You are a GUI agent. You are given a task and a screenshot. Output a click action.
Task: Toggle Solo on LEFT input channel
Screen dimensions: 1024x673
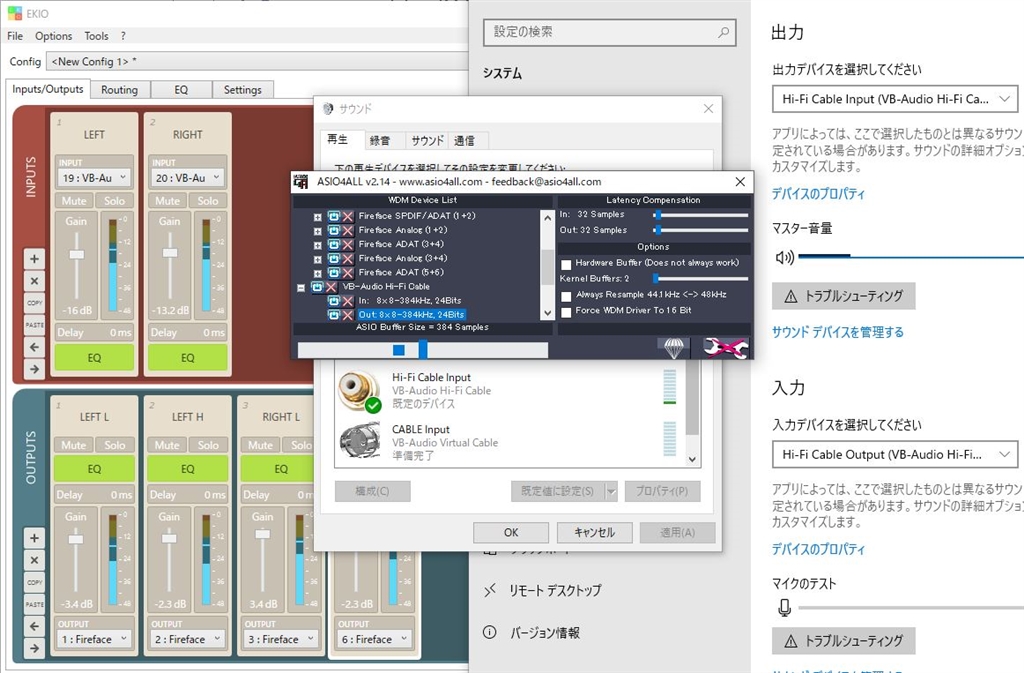tap(114, 201)
